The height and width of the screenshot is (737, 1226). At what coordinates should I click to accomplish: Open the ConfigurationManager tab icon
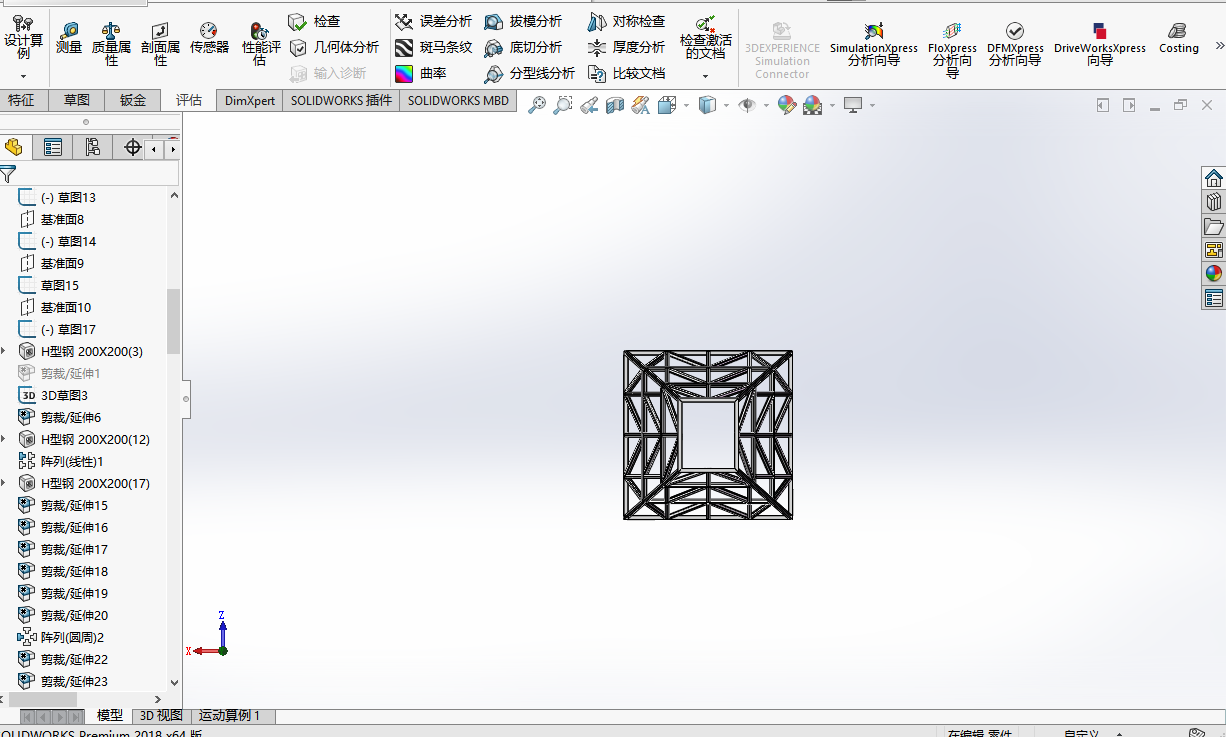click(x=92, y=148)
